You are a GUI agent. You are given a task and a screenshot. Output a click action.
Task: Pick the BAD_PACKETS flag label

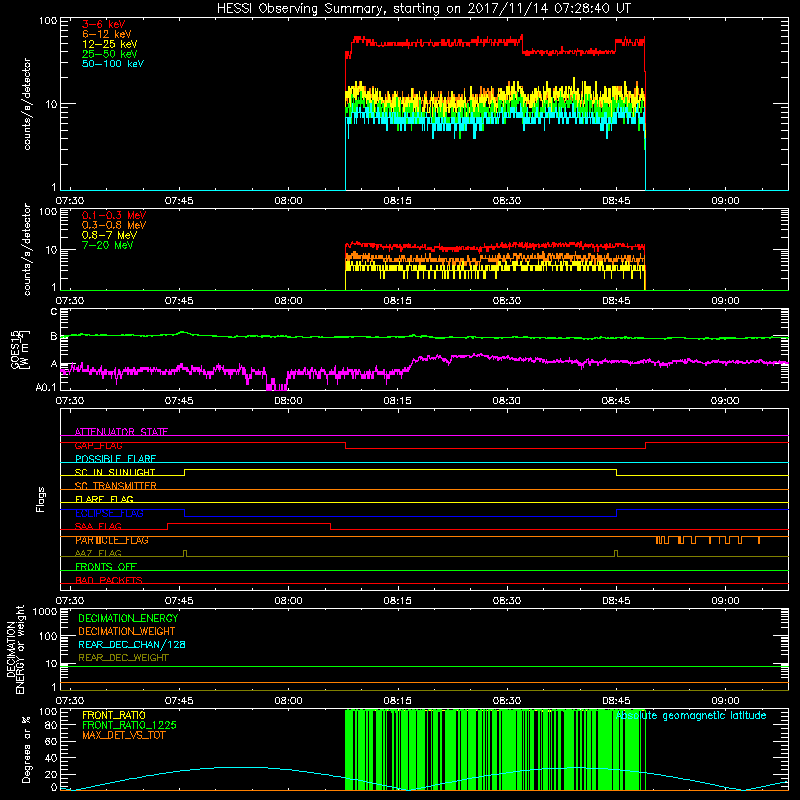click(x=109, y=580)
